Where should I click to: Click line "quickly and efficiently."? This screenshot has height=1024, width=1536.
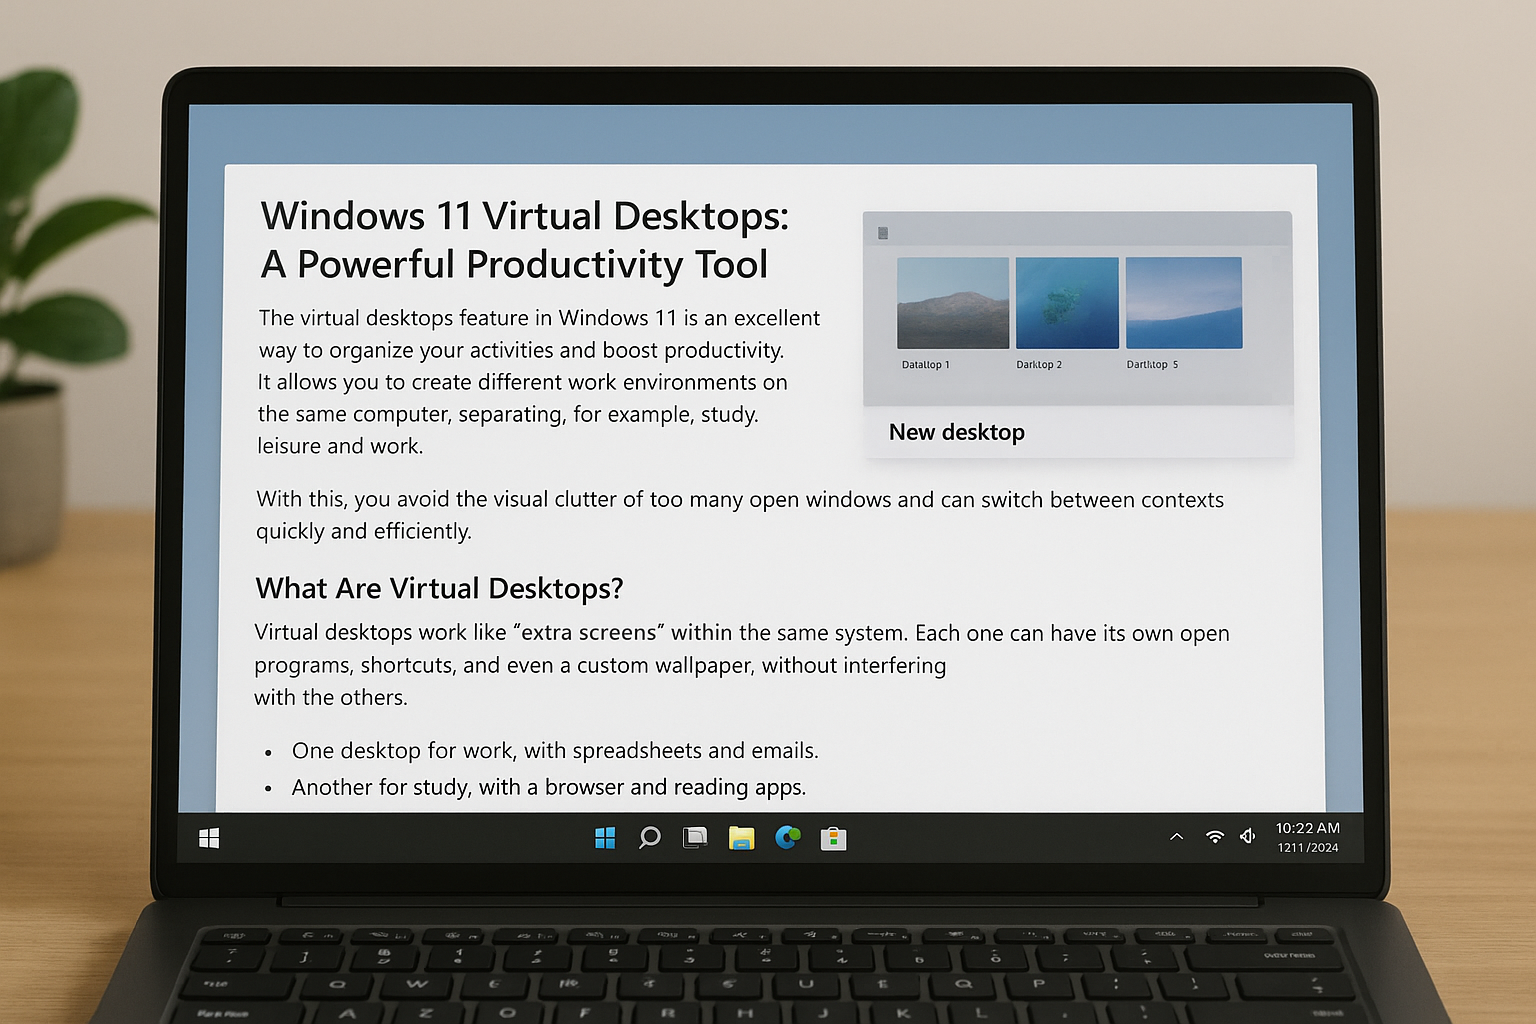click(x=364, y=531)
